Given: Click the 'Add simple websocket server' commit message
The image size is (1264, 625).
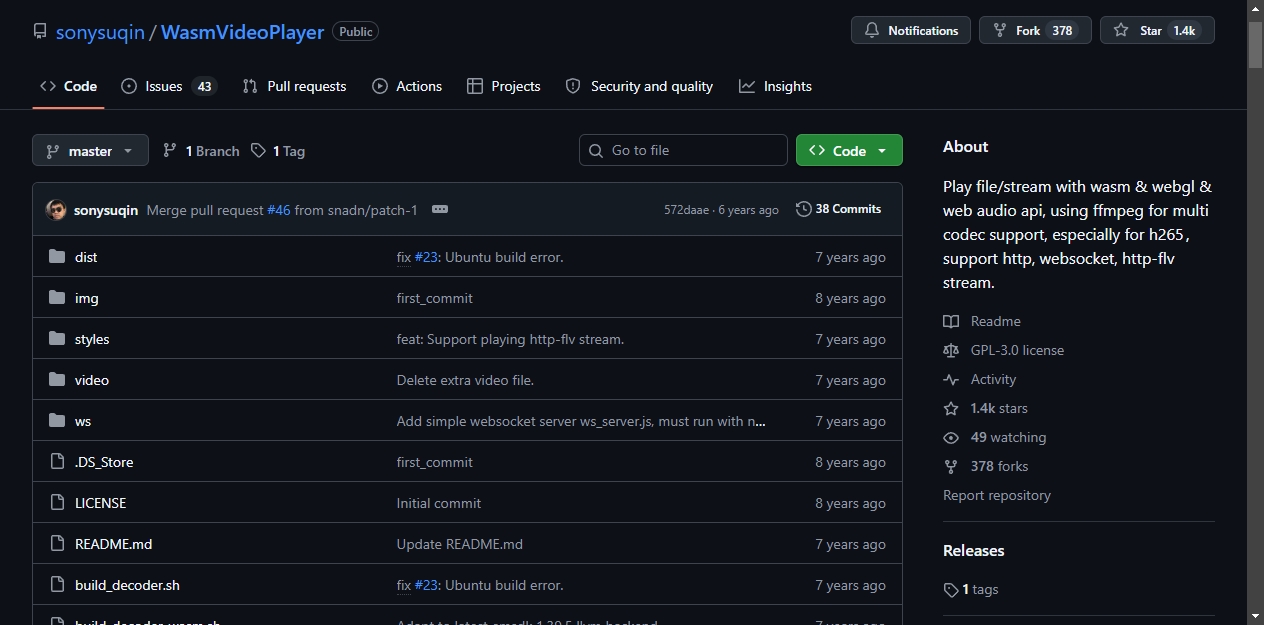Looking at the screenshot, I should point(582,421).
